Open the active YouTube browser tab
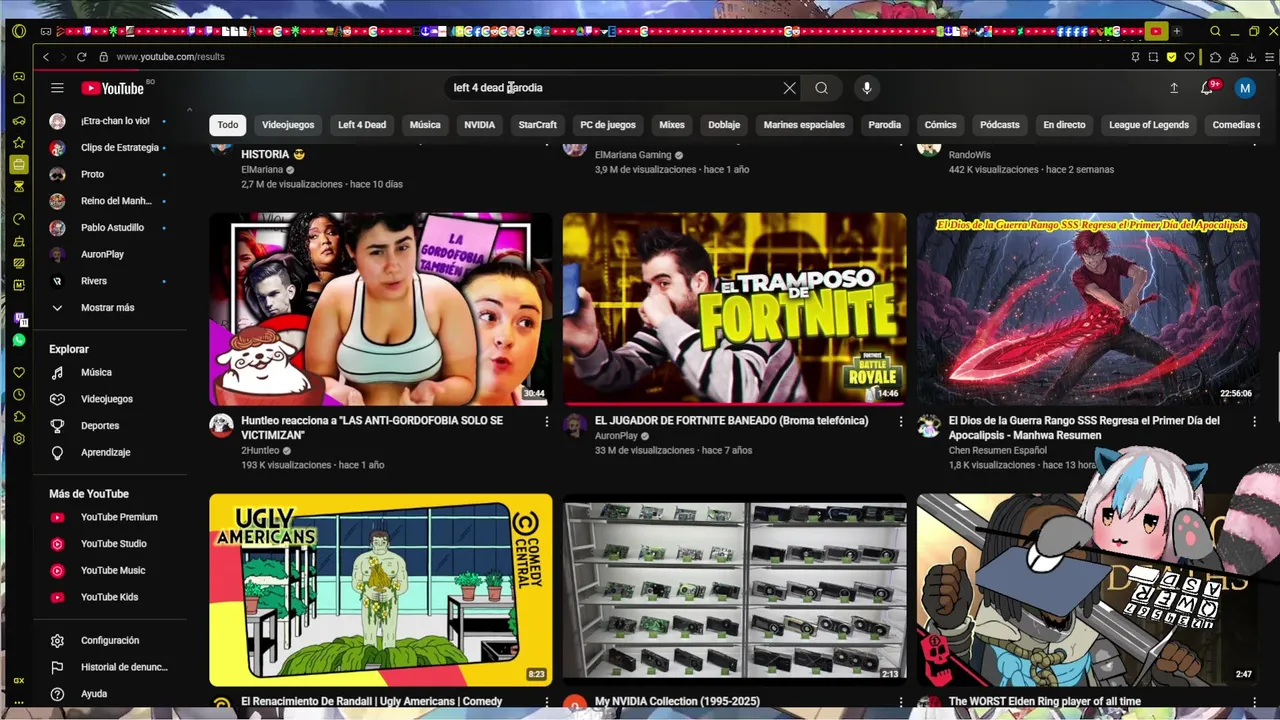Image resolution: width=1280 pixels, height=720 pixels. pyautogui.click(x=1155, y=31)
